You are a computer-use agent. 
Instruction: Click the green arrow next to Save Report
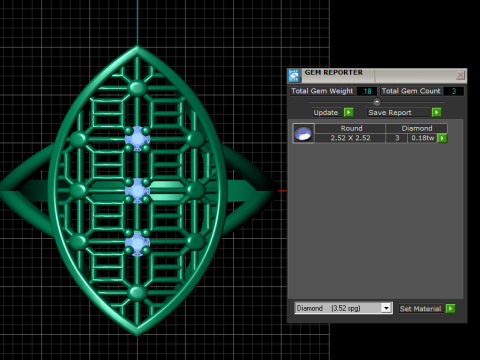click(436, 112)
